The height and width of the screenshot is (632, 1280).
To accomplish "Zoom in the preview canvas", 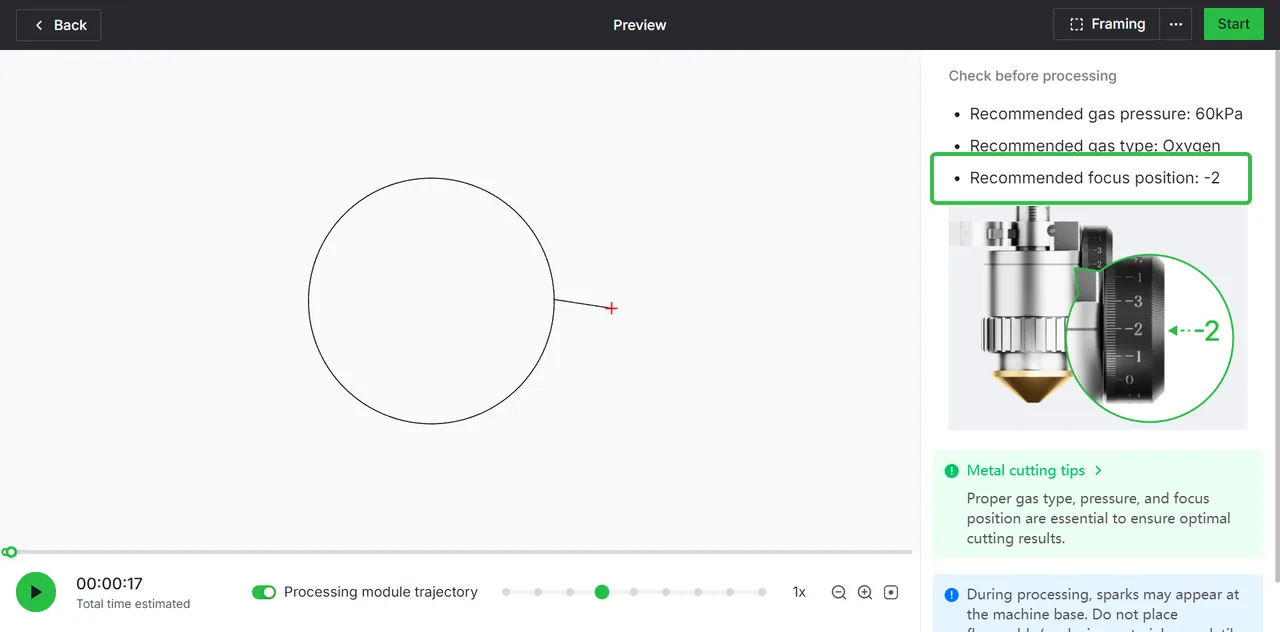I will click(865, 592).
